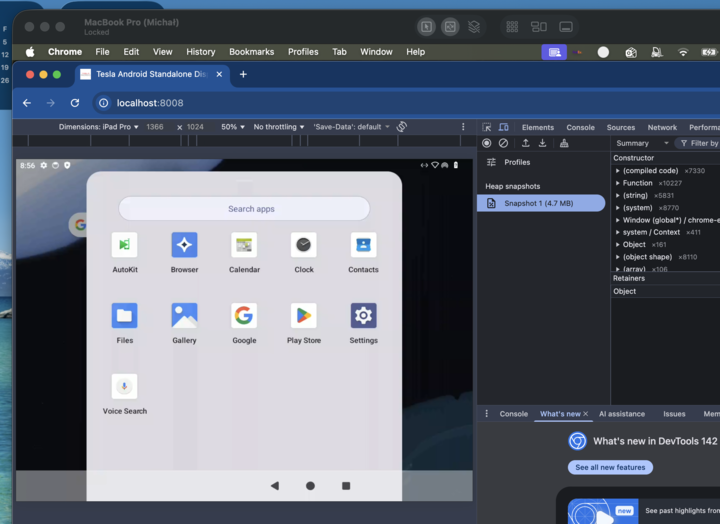Select Snapshot 1 (4.7 MB) heap snapshot

[541, 203]
